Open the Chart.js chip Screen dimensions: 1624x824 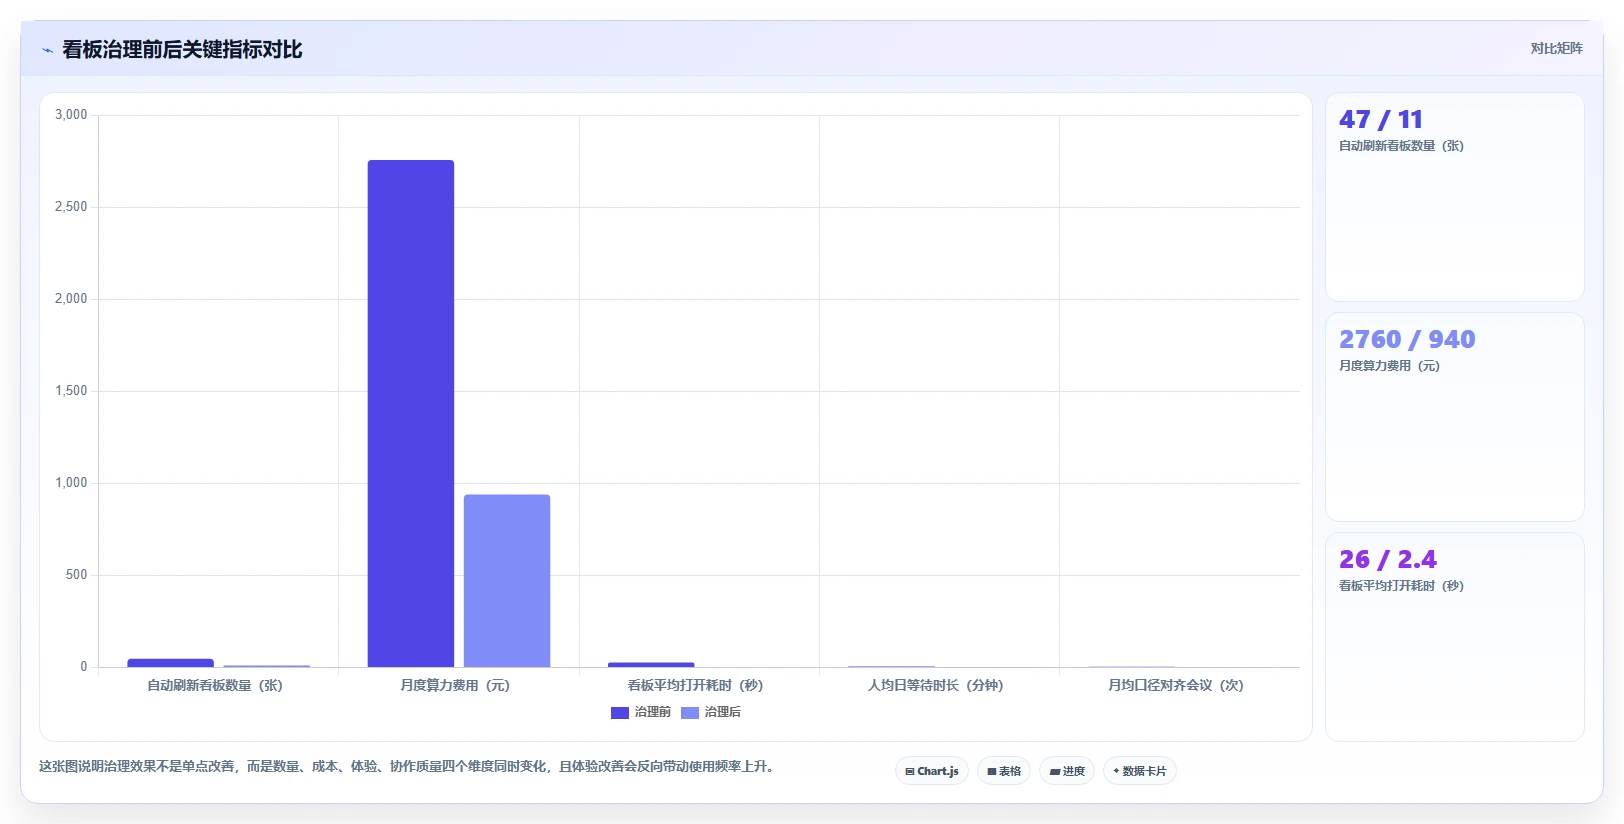click(x=932, y=771)
